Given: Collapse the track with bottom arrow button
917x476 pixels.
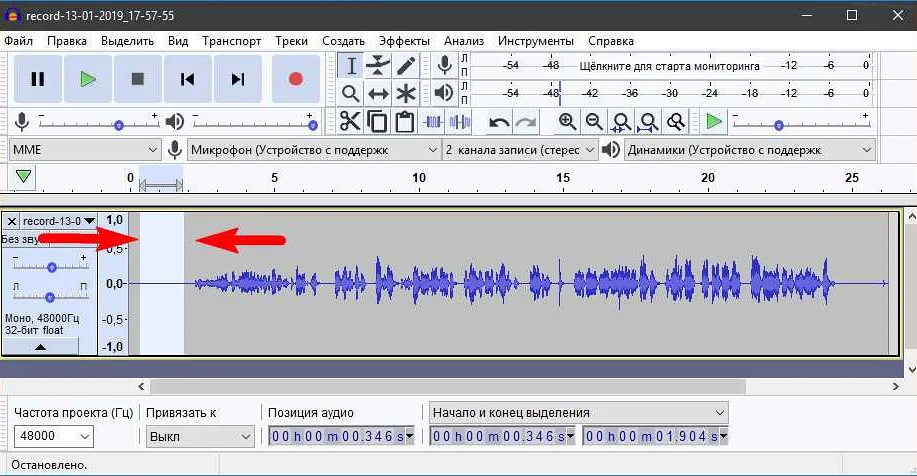Looking at the screenshot, I should (x=40, y=346).
